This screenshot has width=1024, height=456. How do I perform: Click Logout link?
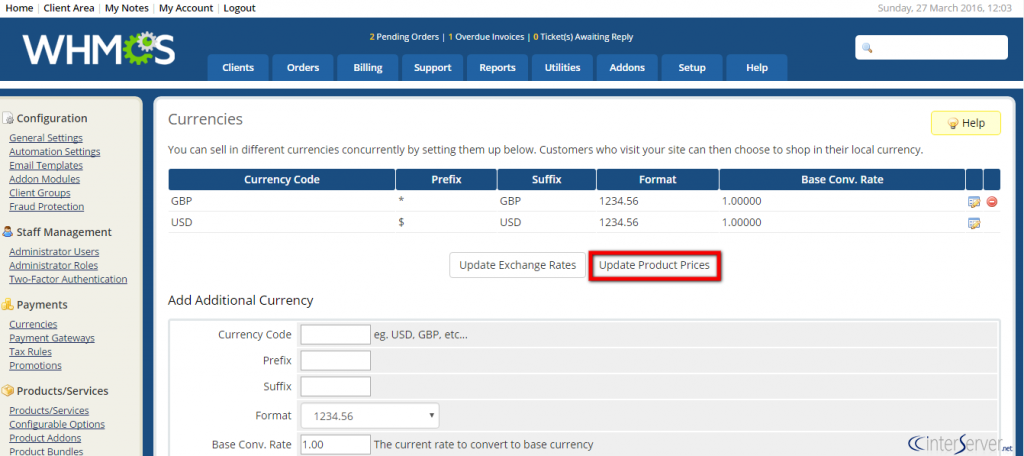[240, 8]
